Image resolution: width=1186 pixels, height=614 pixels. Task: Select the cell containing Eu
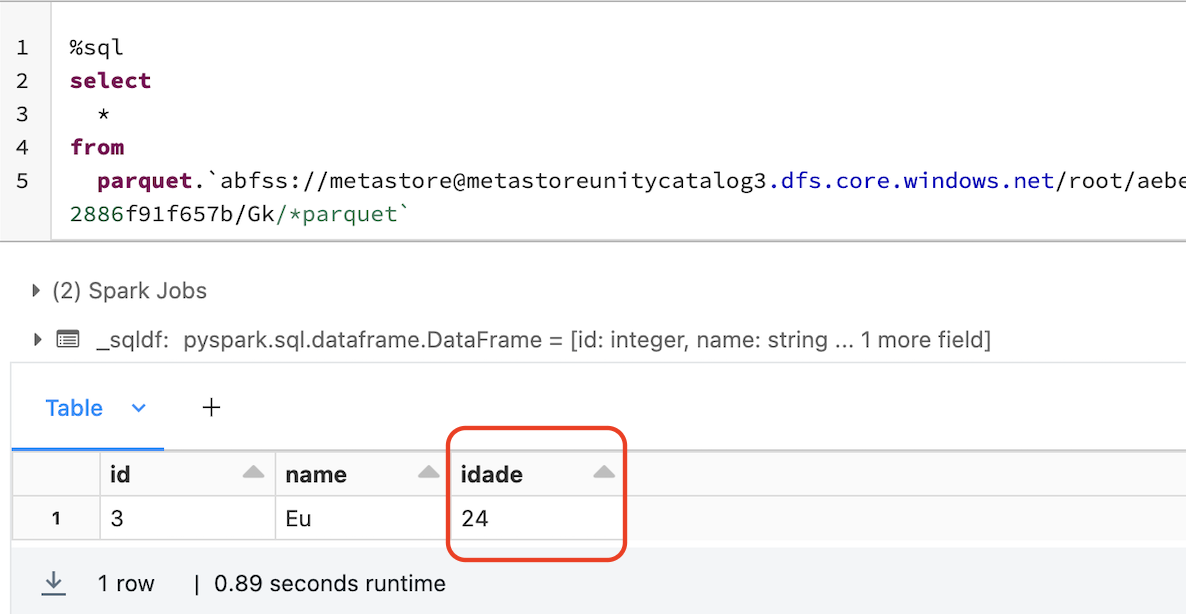point(363,519)
